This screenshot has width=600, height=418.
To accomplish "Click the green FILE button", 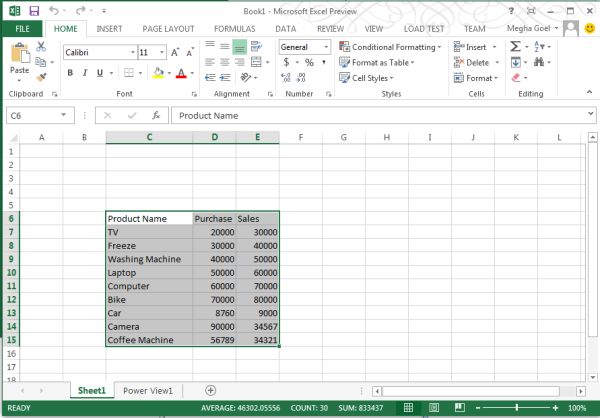I will [22, 29].
